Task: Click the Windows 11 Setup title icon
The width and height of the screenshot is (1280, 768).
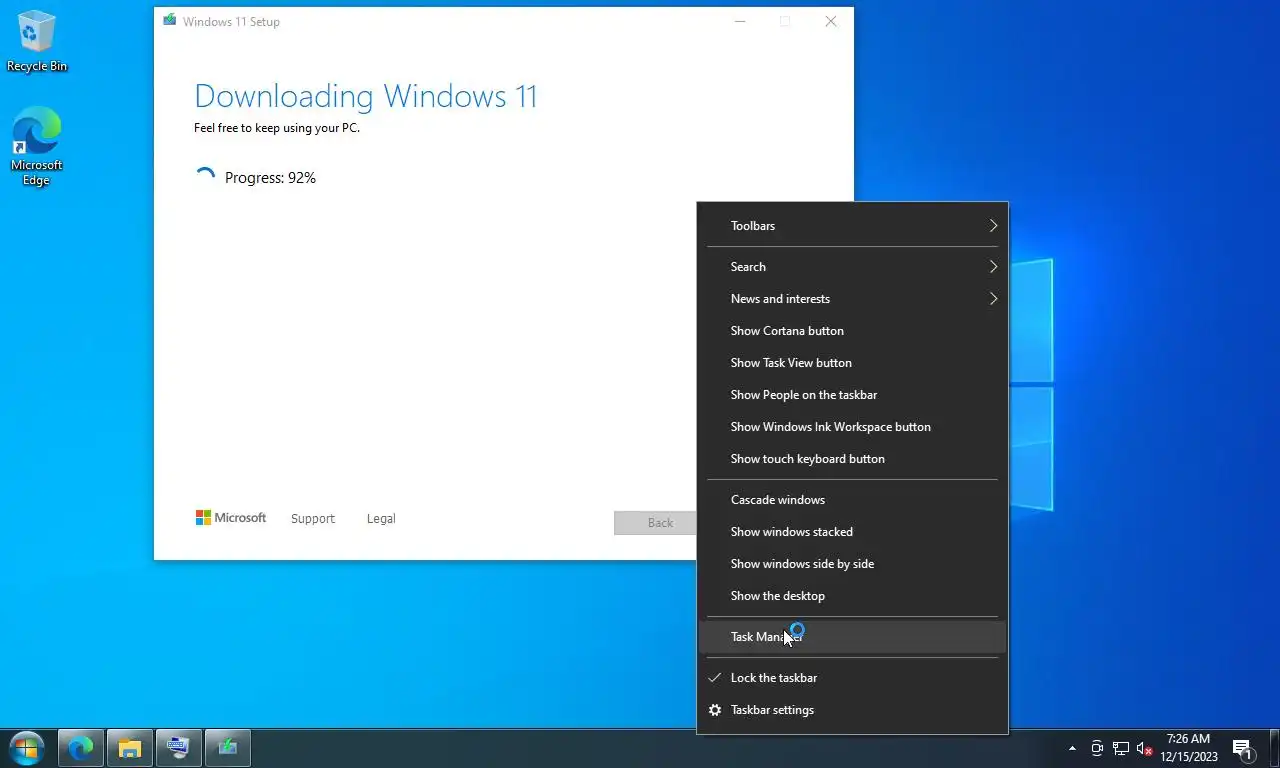Action: coord(170,21)
